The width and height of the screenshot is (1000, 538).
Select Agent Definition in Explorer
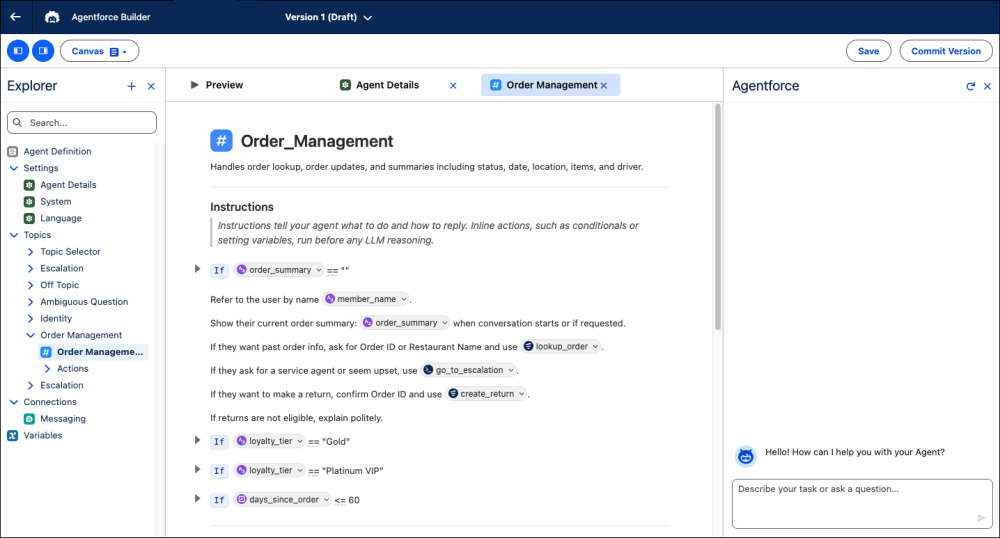[x=57, y=151]
